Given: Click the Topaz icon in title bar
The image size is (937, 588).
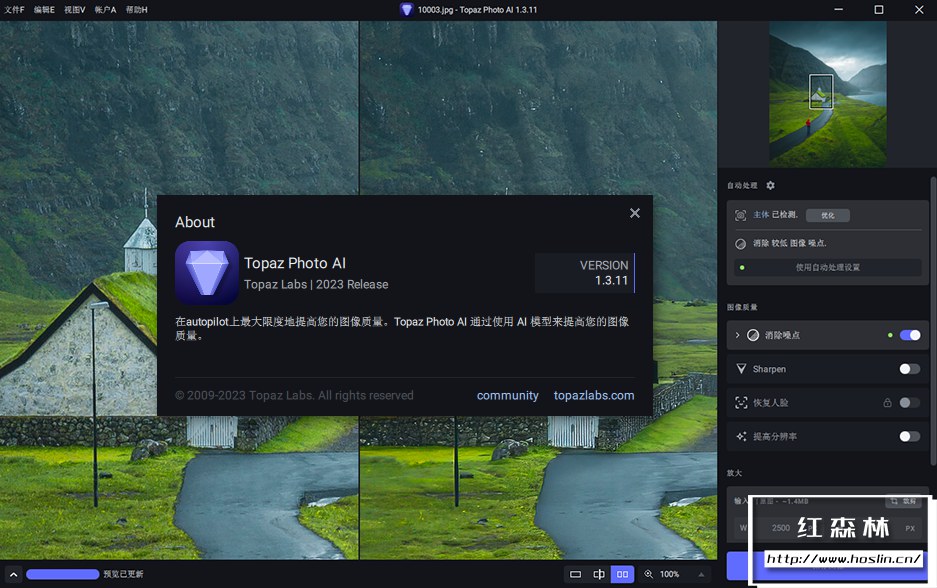Looking at the screenshot, I should tap(406, 10).
